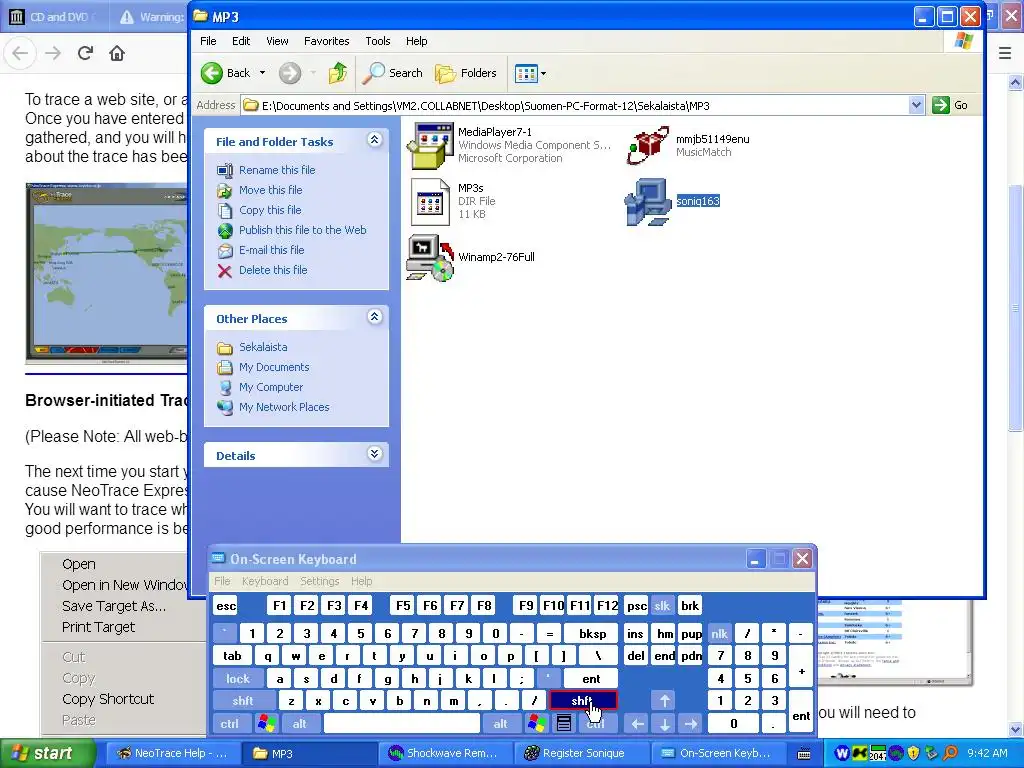Click E-mail this file link
The height and width of the screenshot is (768, 1024).
point(272,250)
